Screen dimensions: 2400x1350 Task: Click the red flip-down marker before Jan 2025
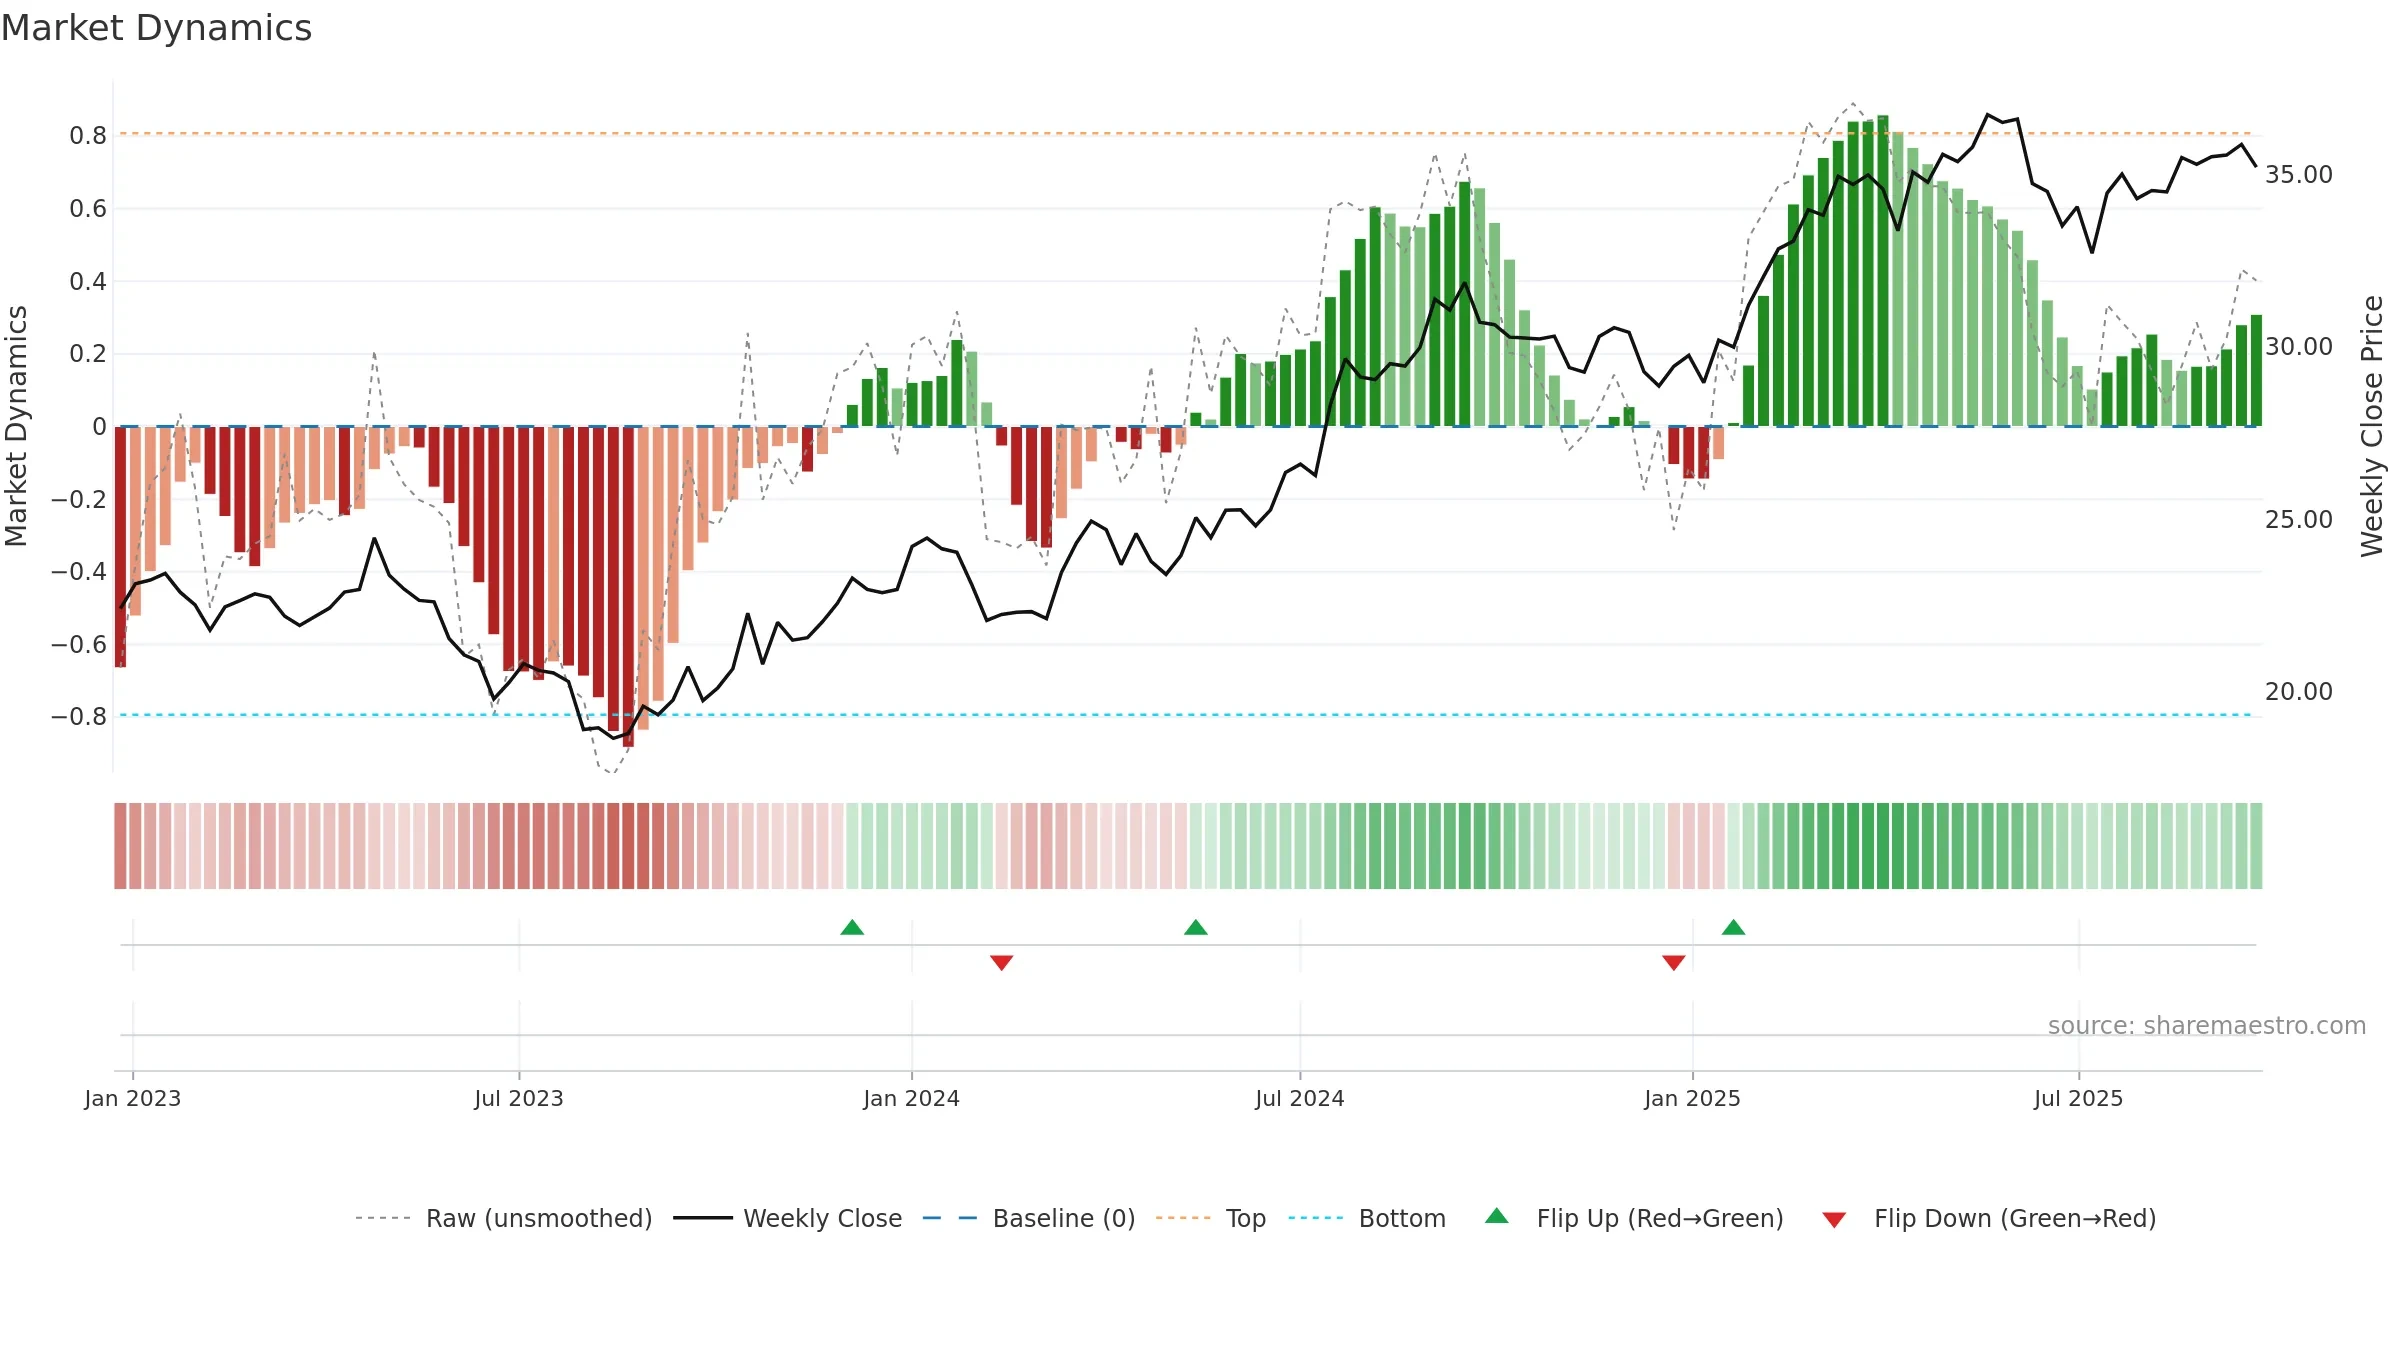(x=1674, y=963)
